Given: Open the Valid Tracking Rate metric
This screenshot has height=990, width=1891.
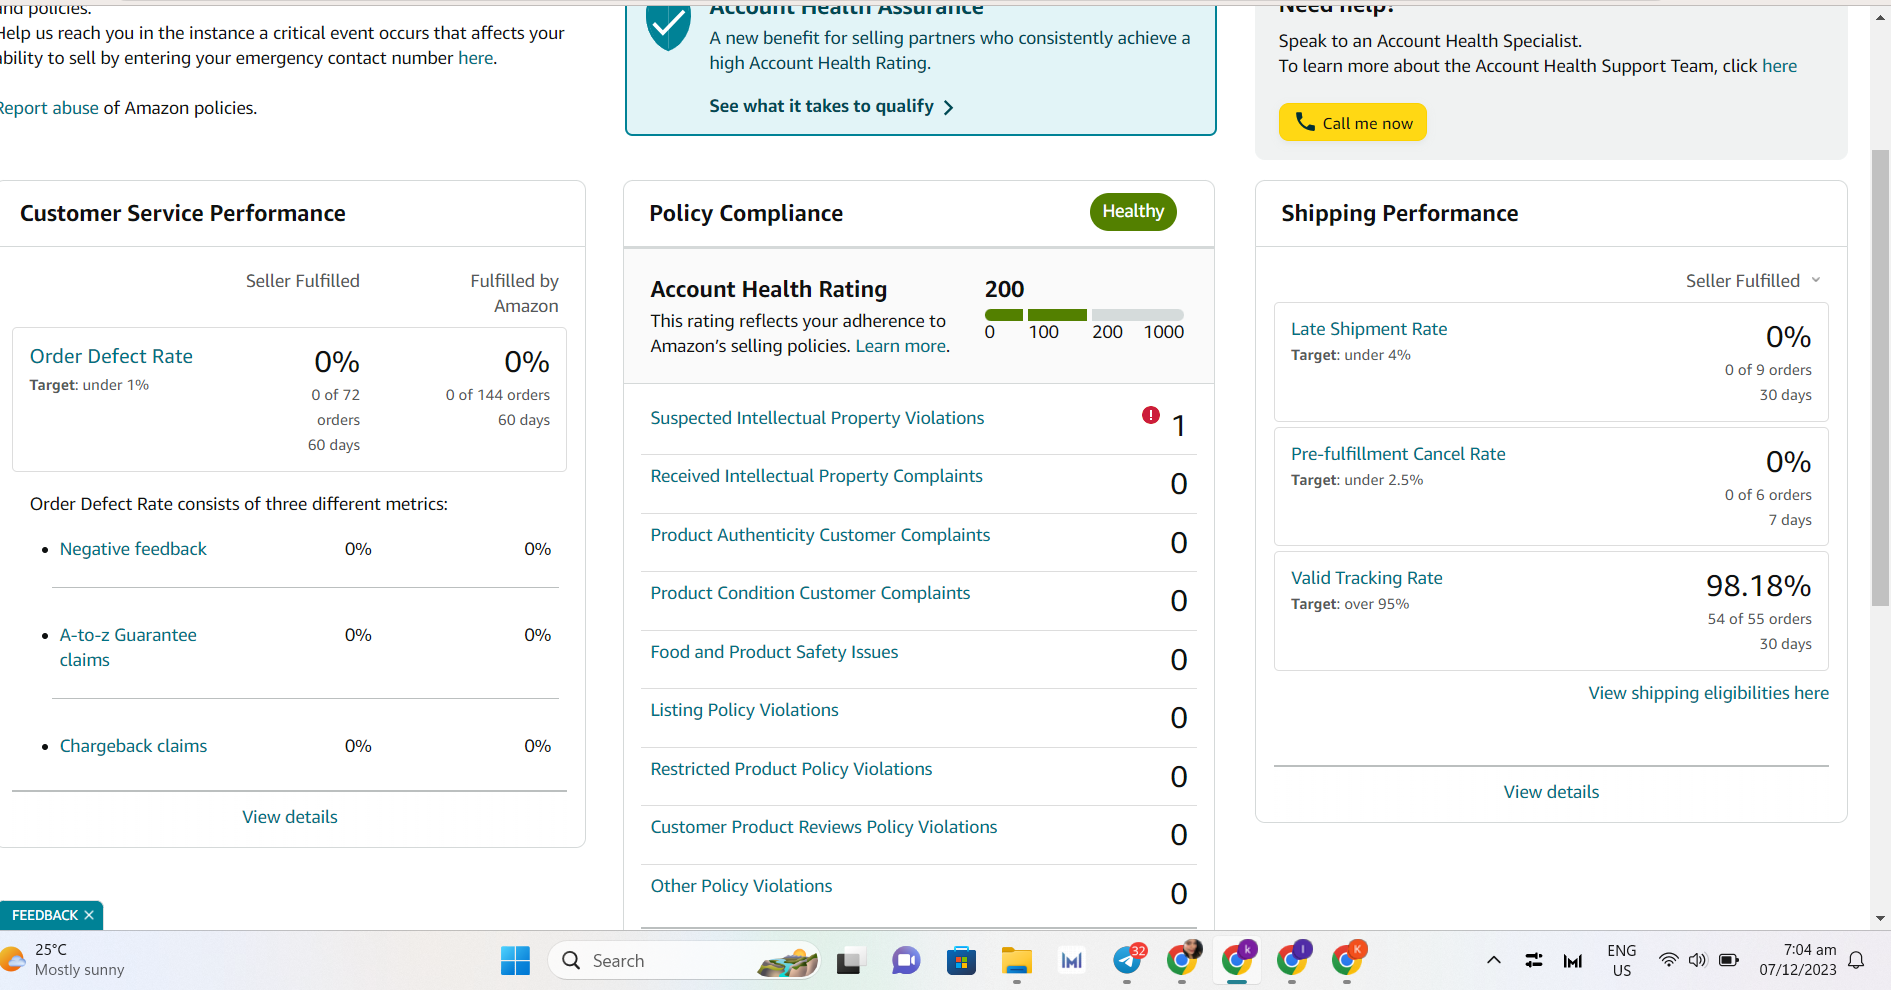Looking at the screenshot, I should click(1367, 578).
